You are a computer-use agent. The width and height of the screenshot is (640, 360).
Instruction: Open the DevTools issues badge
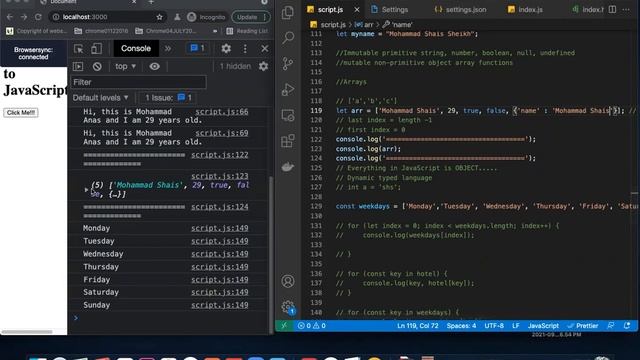(197, 48)
